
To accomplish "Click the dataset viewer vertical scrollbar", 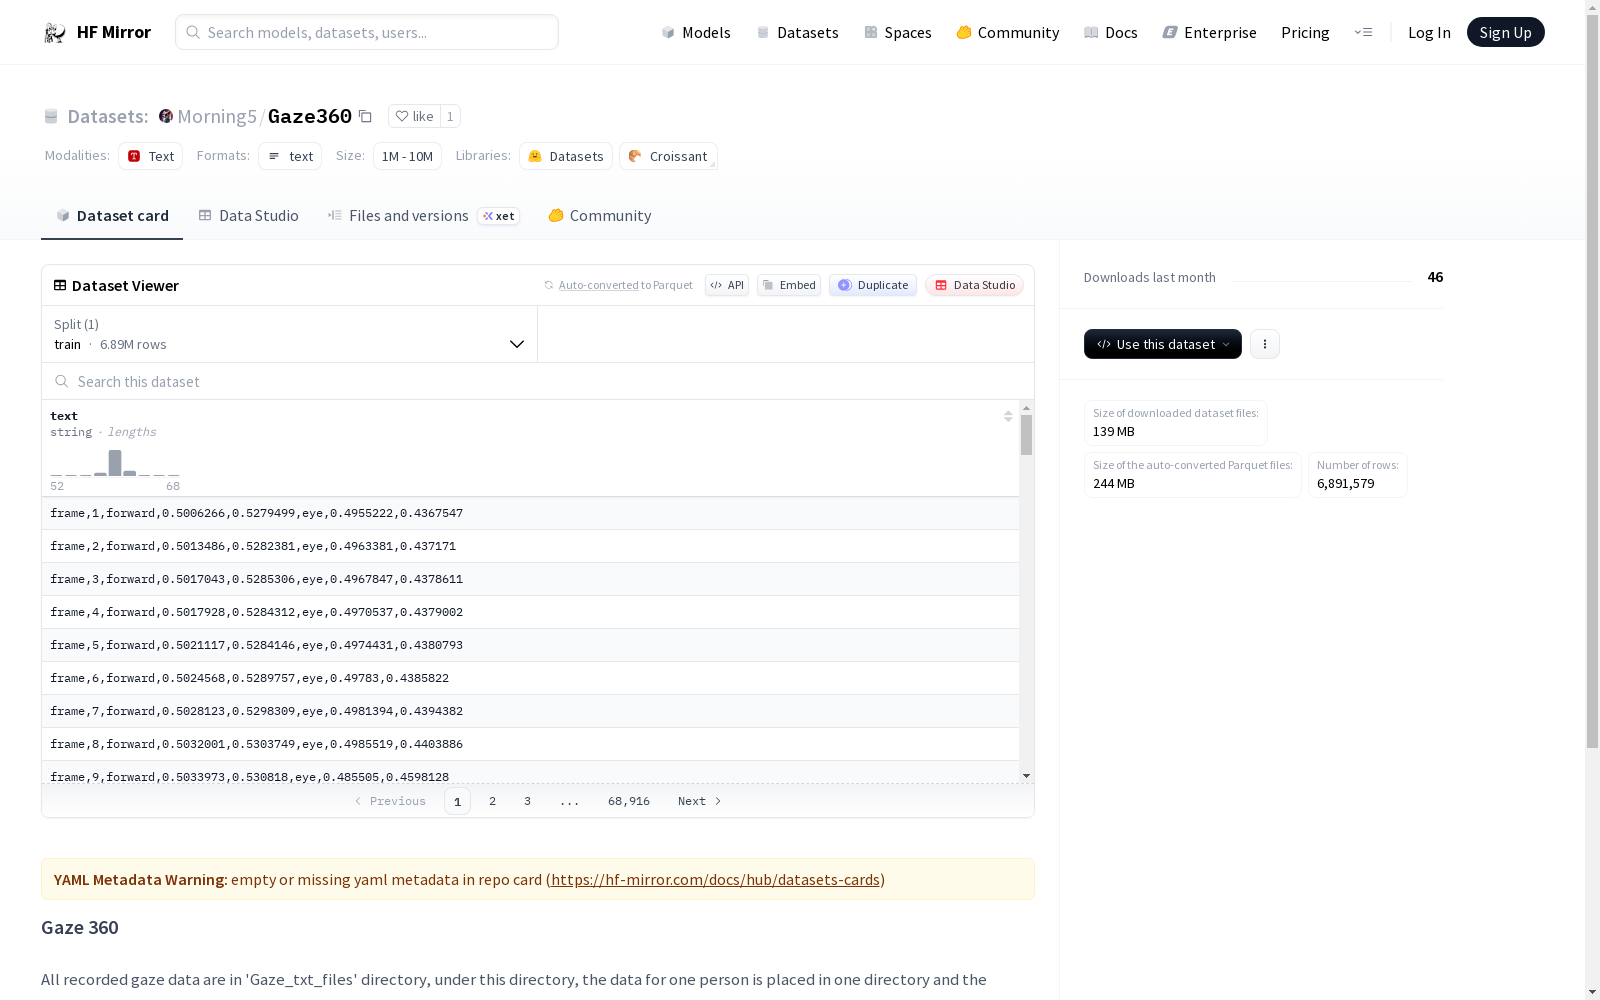I will point(1026,436).
